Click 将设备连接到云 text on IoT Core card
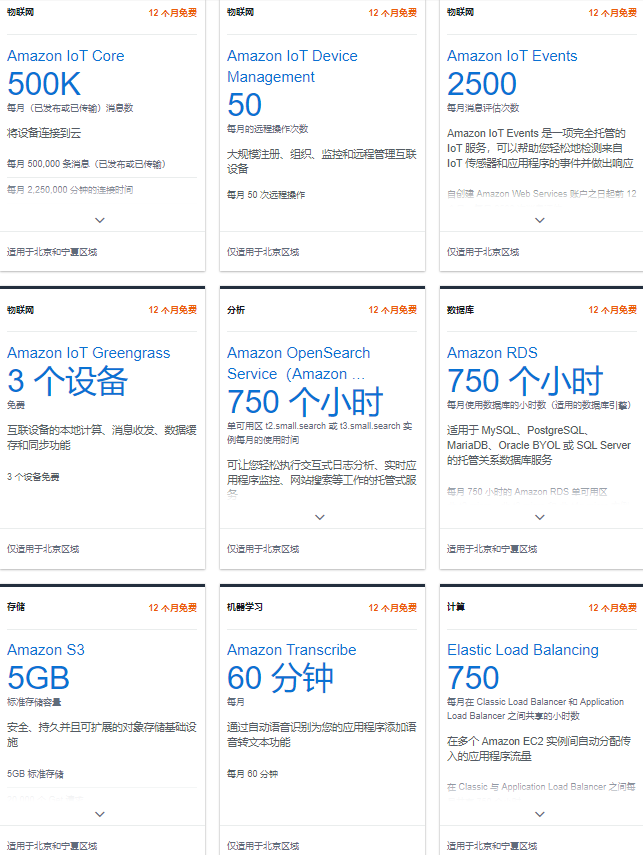Viewport: 643px width, 855px height. click(x=44, y=133)
